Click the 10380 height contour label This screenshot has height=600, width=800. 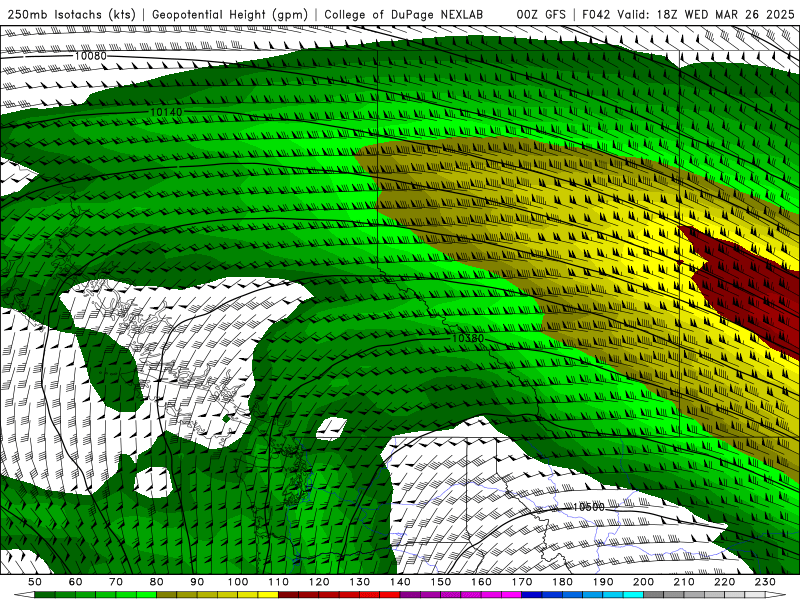468,338
